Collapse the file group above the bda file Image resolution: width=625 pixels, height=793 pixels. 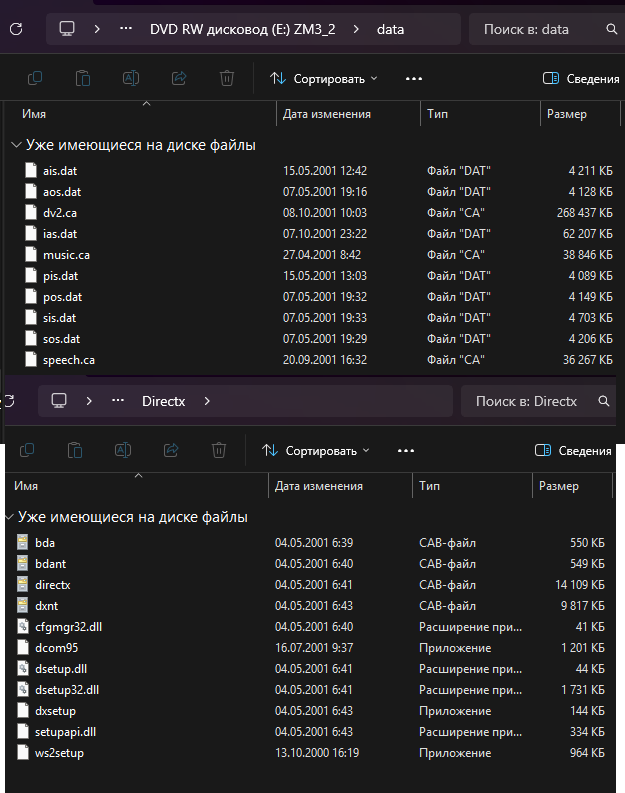(x=9, y=517)
